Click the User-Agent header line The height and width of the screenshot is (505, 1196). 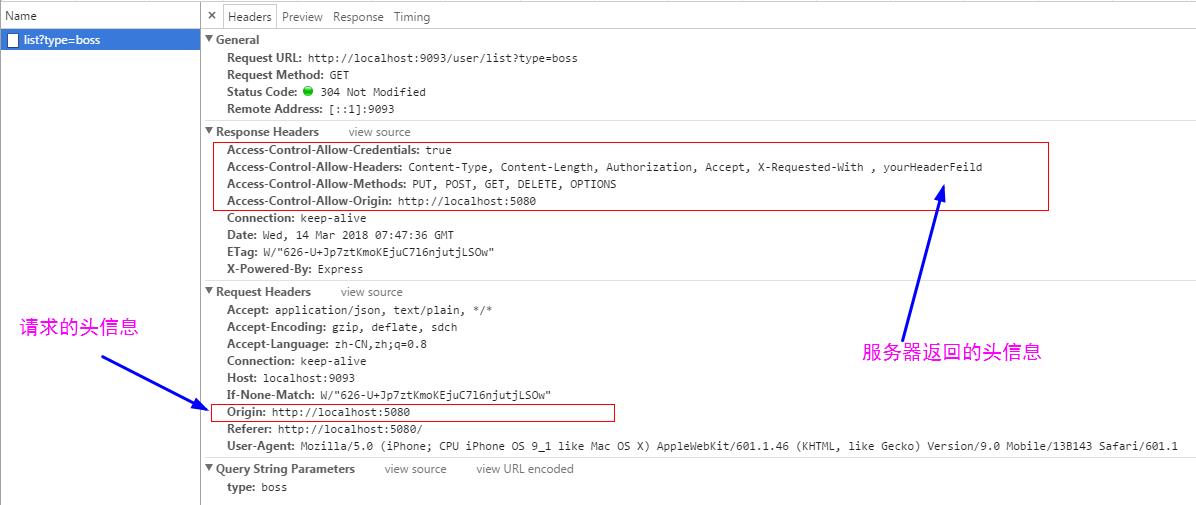702,446
